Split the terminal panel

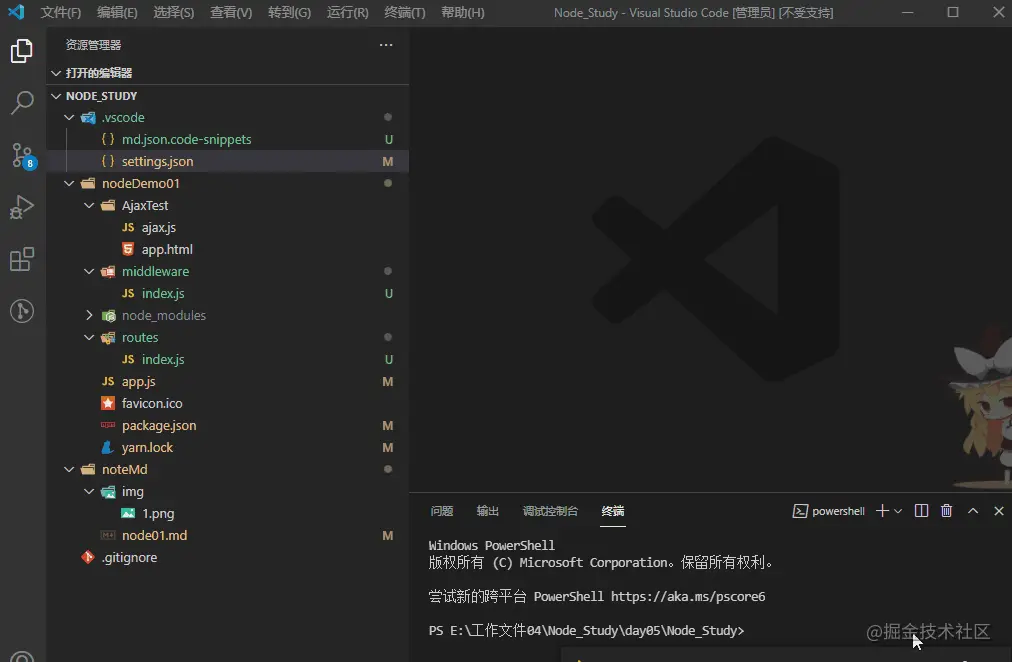pos(921,511)
